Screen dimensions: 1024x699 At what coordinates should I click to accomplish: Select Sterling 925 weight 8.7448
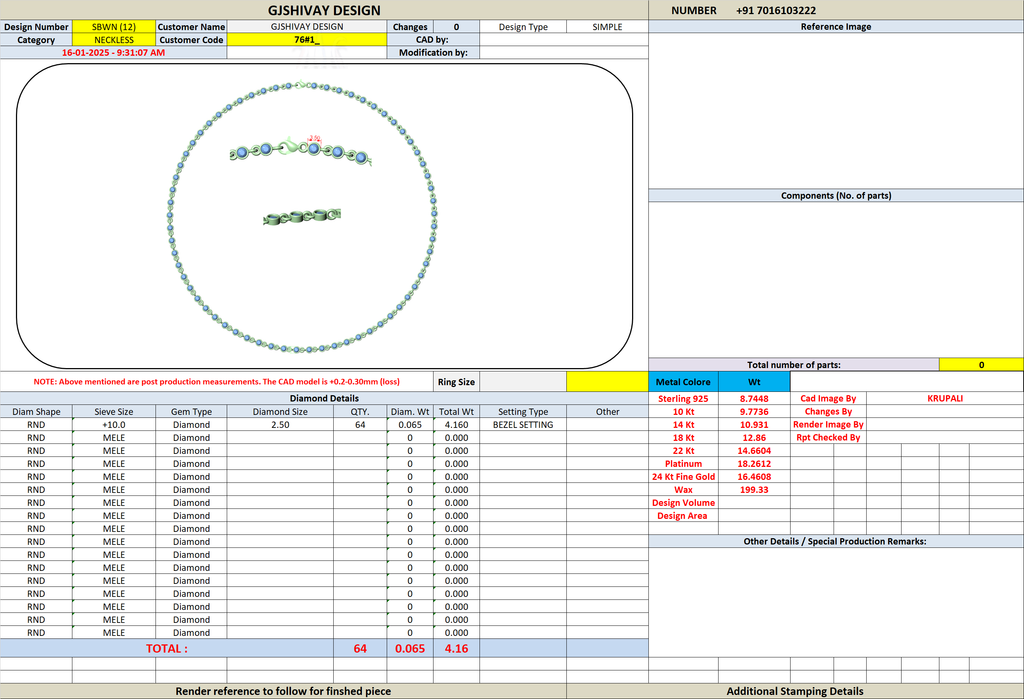point(754,398)
